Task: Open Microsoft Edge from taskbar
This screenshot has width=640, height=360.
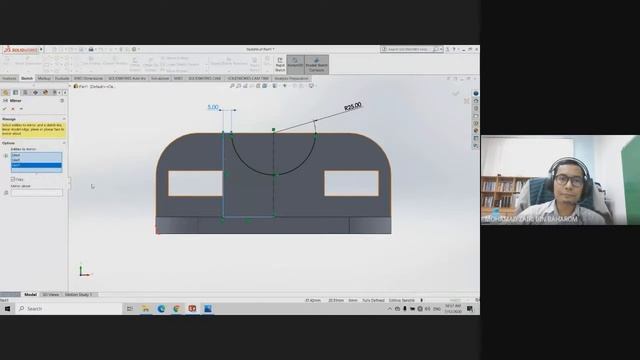Action: click(161, 309)
